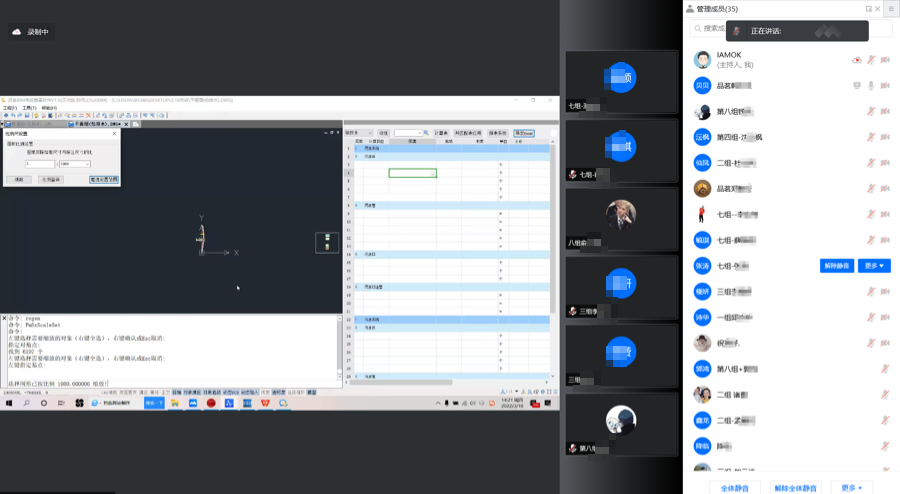900x494 pixels.
Task: Toggle muted mic for 祝 member row
Action: point(871,343)
